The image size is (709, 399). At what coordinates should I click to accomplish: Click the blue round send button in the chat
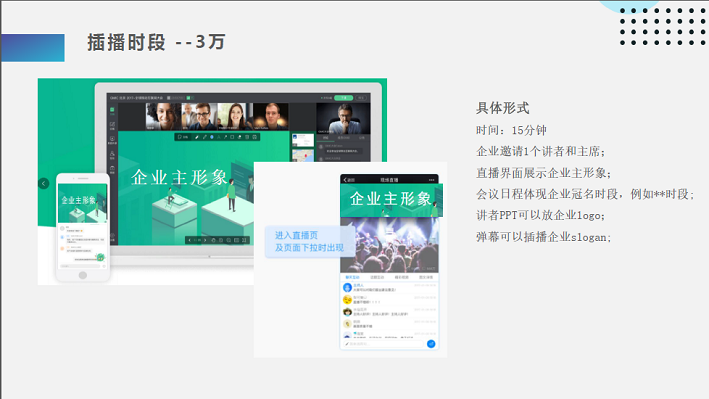click(431, 344)
